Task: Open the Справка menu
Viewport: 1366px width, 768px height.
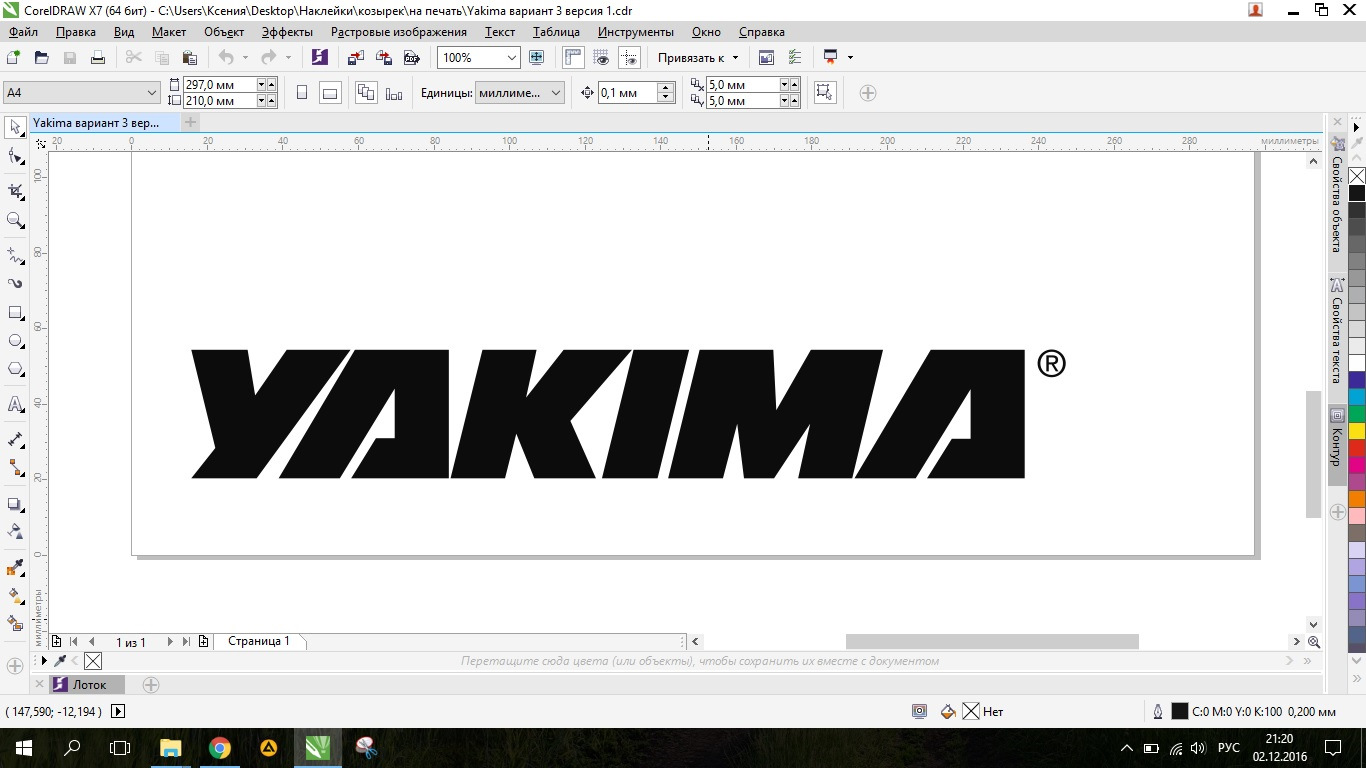Action: [761, 32]
